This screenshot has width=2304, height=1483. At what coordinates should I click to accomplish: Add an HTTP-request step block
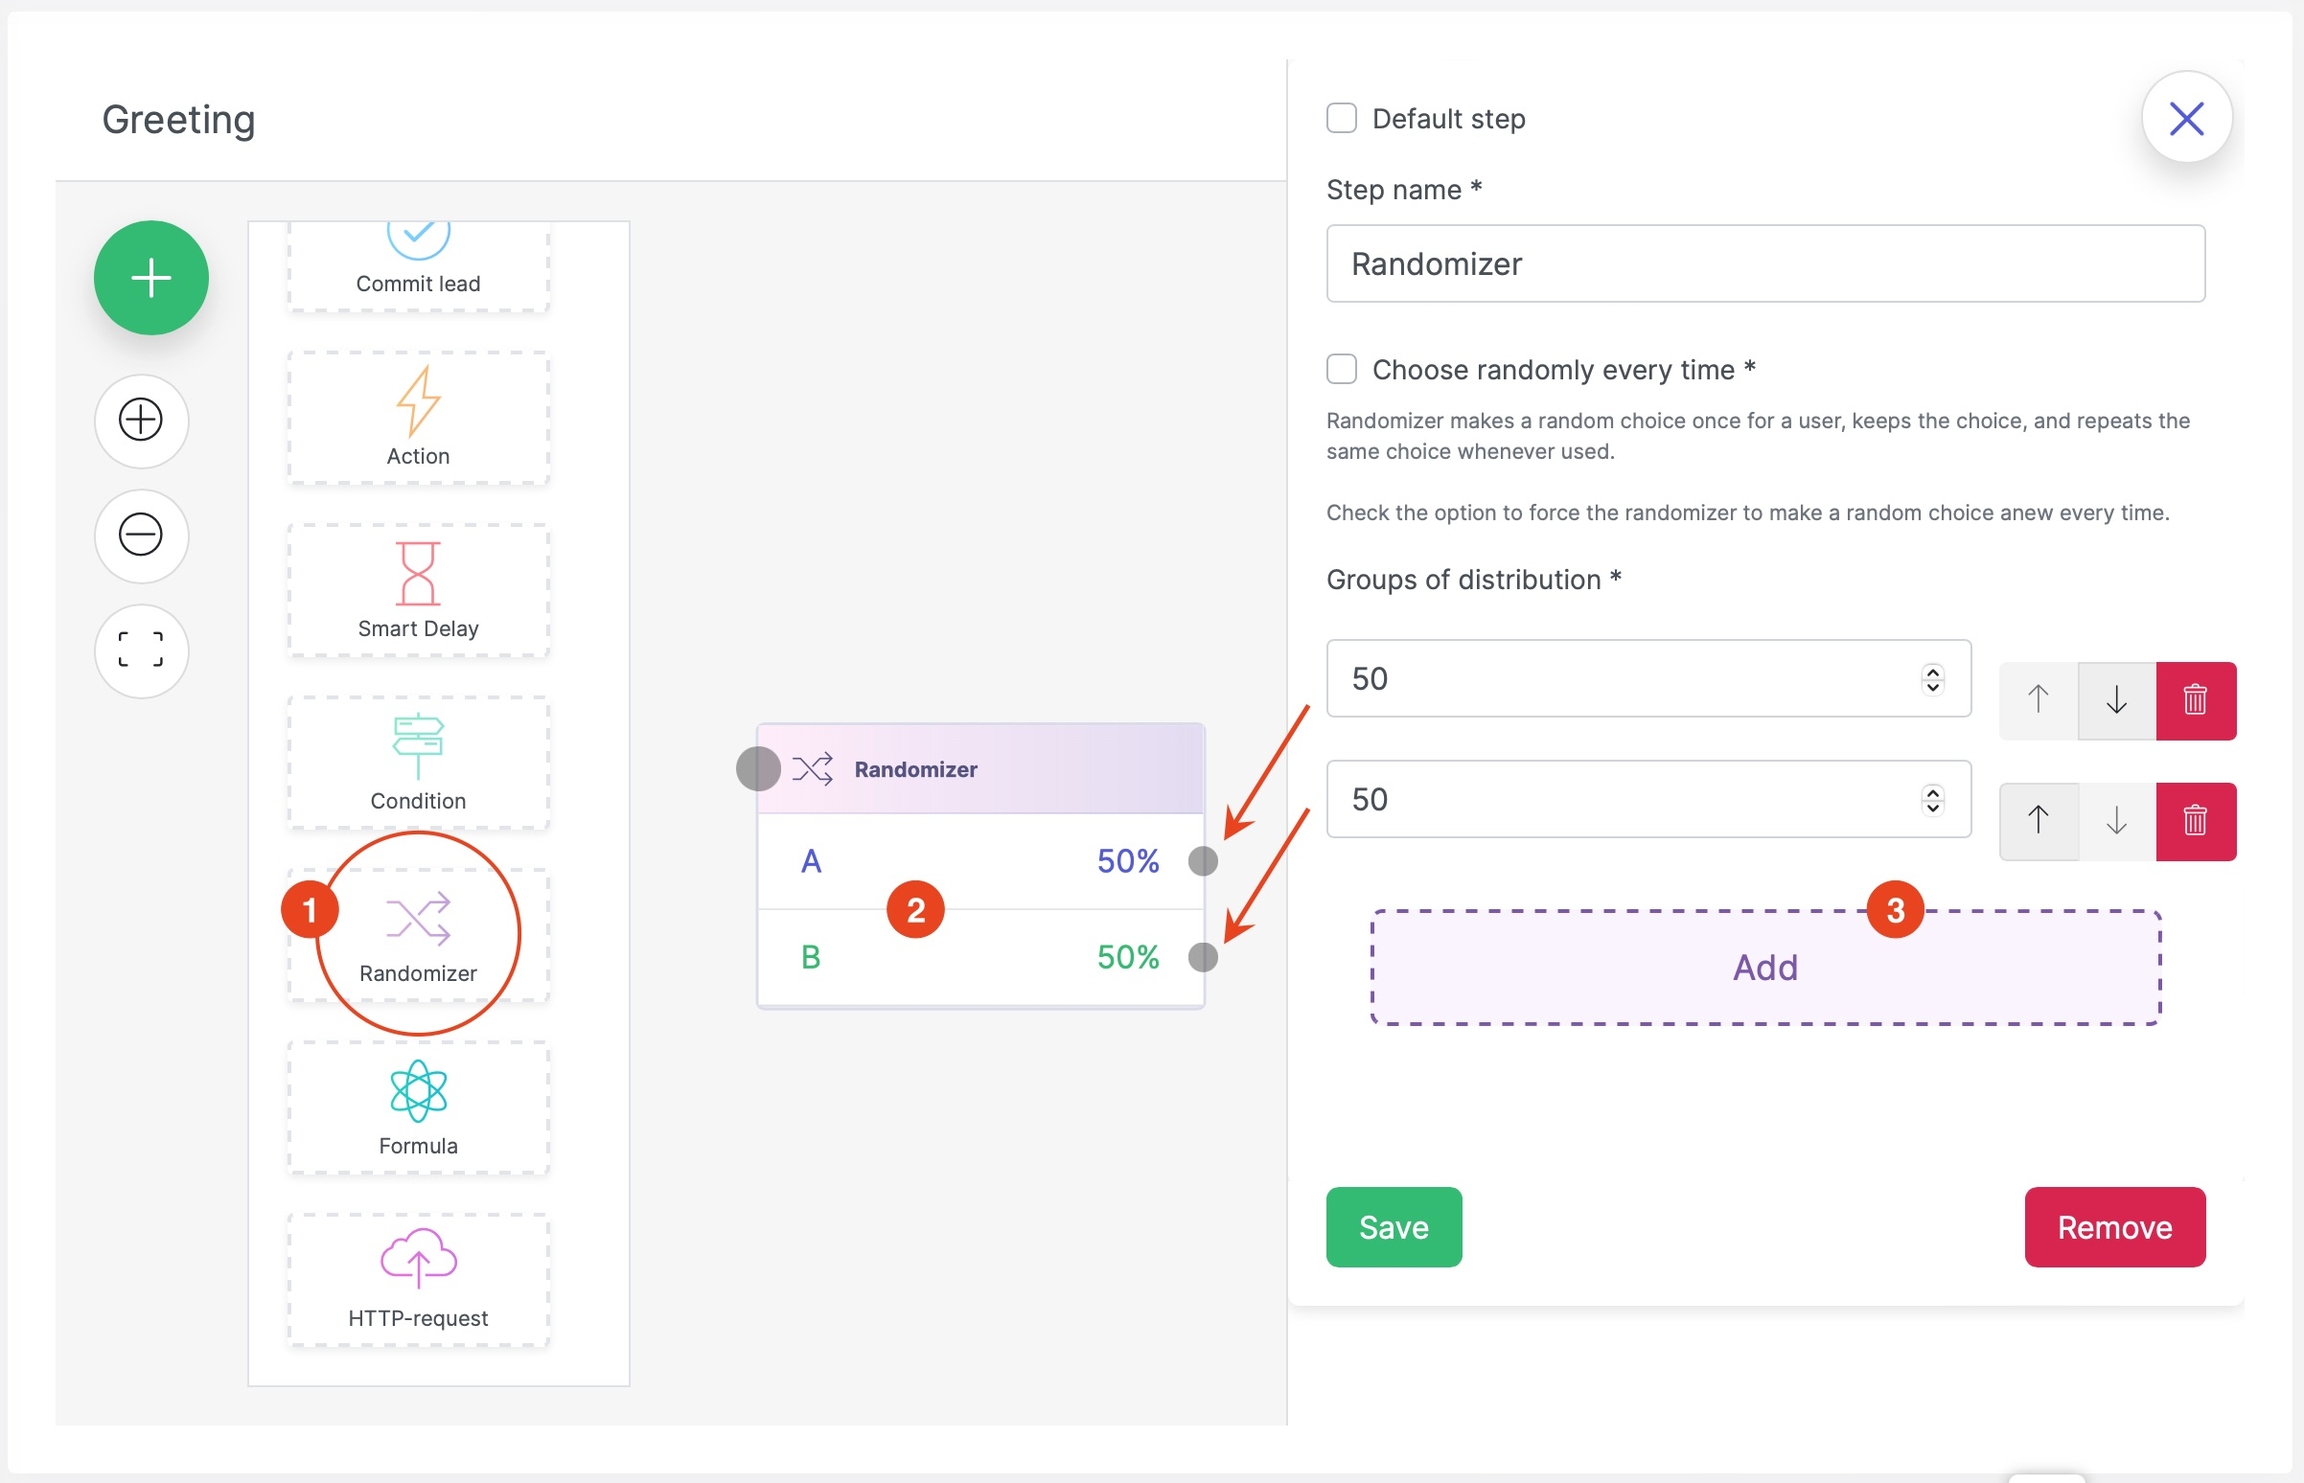tap(418, 1279)
